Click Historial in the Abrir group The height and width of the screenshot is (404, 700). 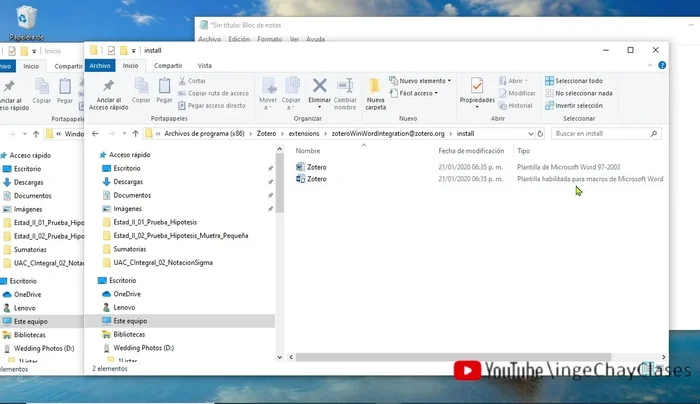pos(516,106)
